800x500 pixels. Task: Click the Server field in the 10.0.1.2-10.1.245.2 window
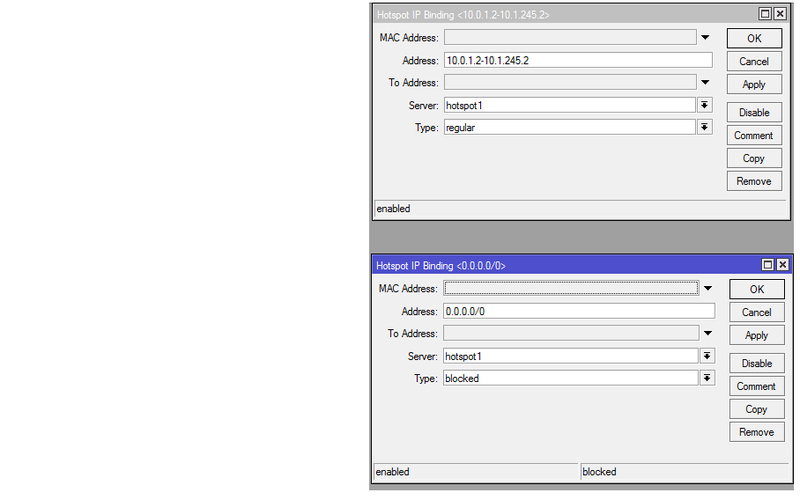[x=569, y=105]
